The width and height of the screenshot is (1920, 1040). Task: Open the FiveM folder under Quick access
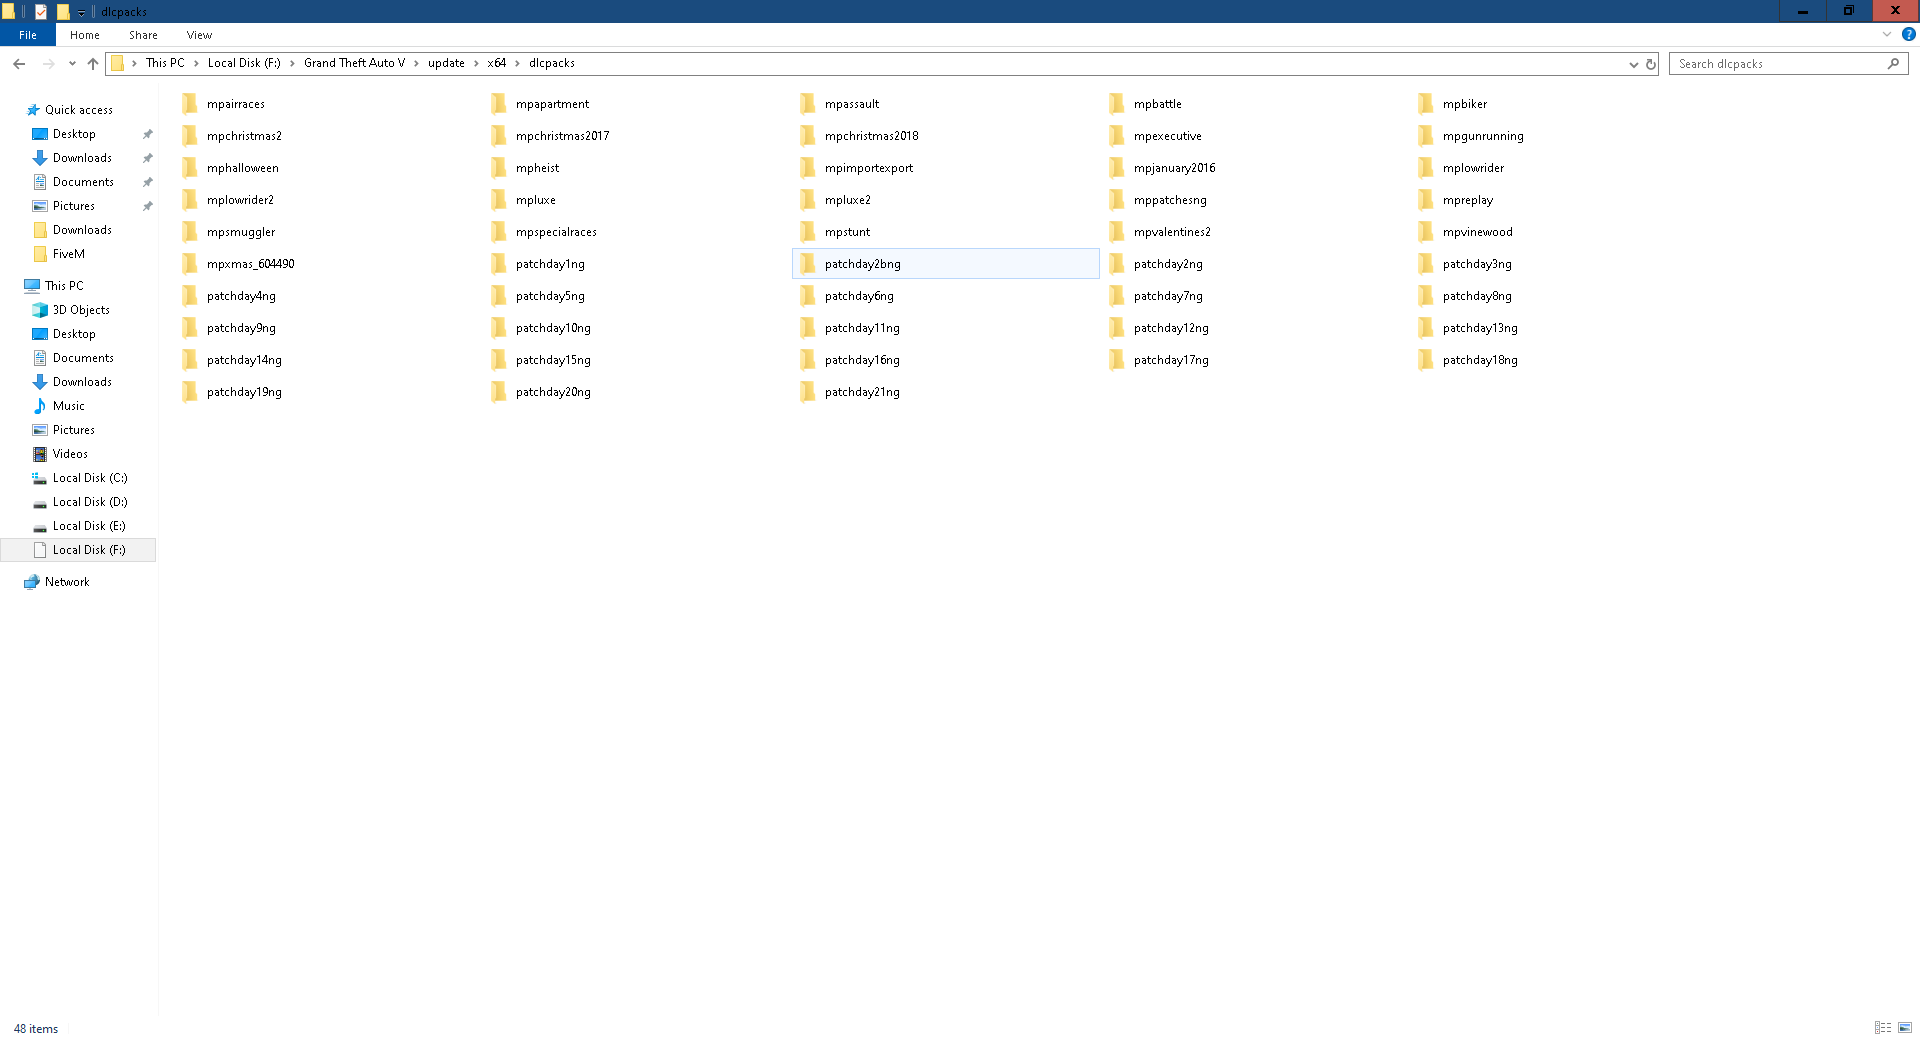coord(66,253)
